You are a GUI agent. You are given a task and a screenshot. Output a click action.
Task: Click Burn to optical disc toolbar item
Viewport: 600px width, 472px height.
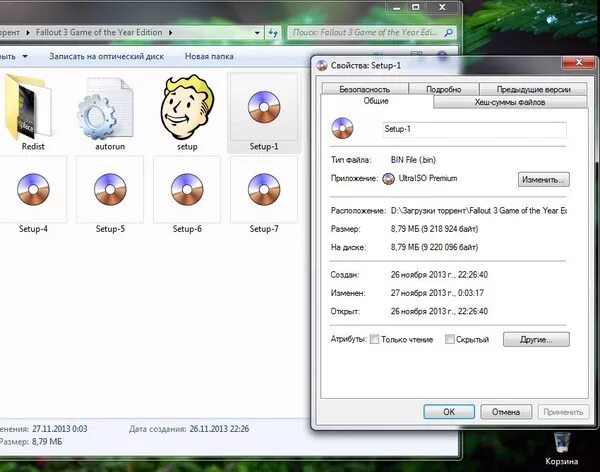[x=106, y=56]
